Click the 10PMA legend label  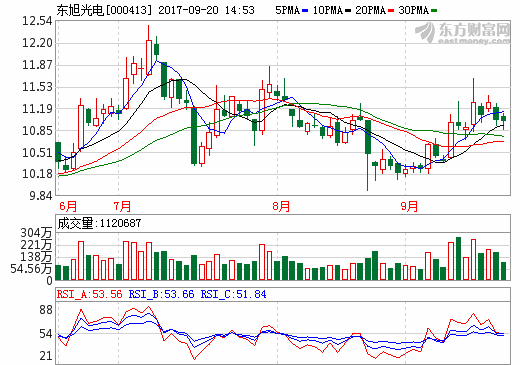[x=328, y=10]
